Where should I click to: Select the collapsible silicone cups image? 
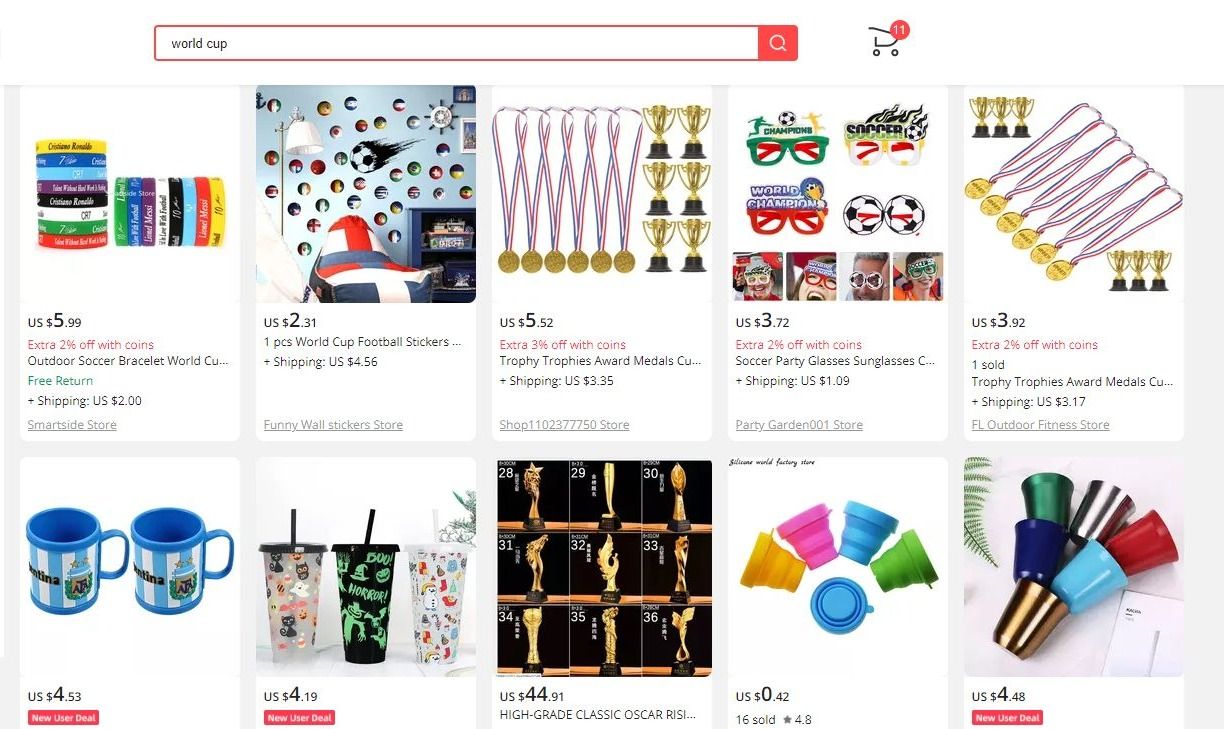coord(838,567)
